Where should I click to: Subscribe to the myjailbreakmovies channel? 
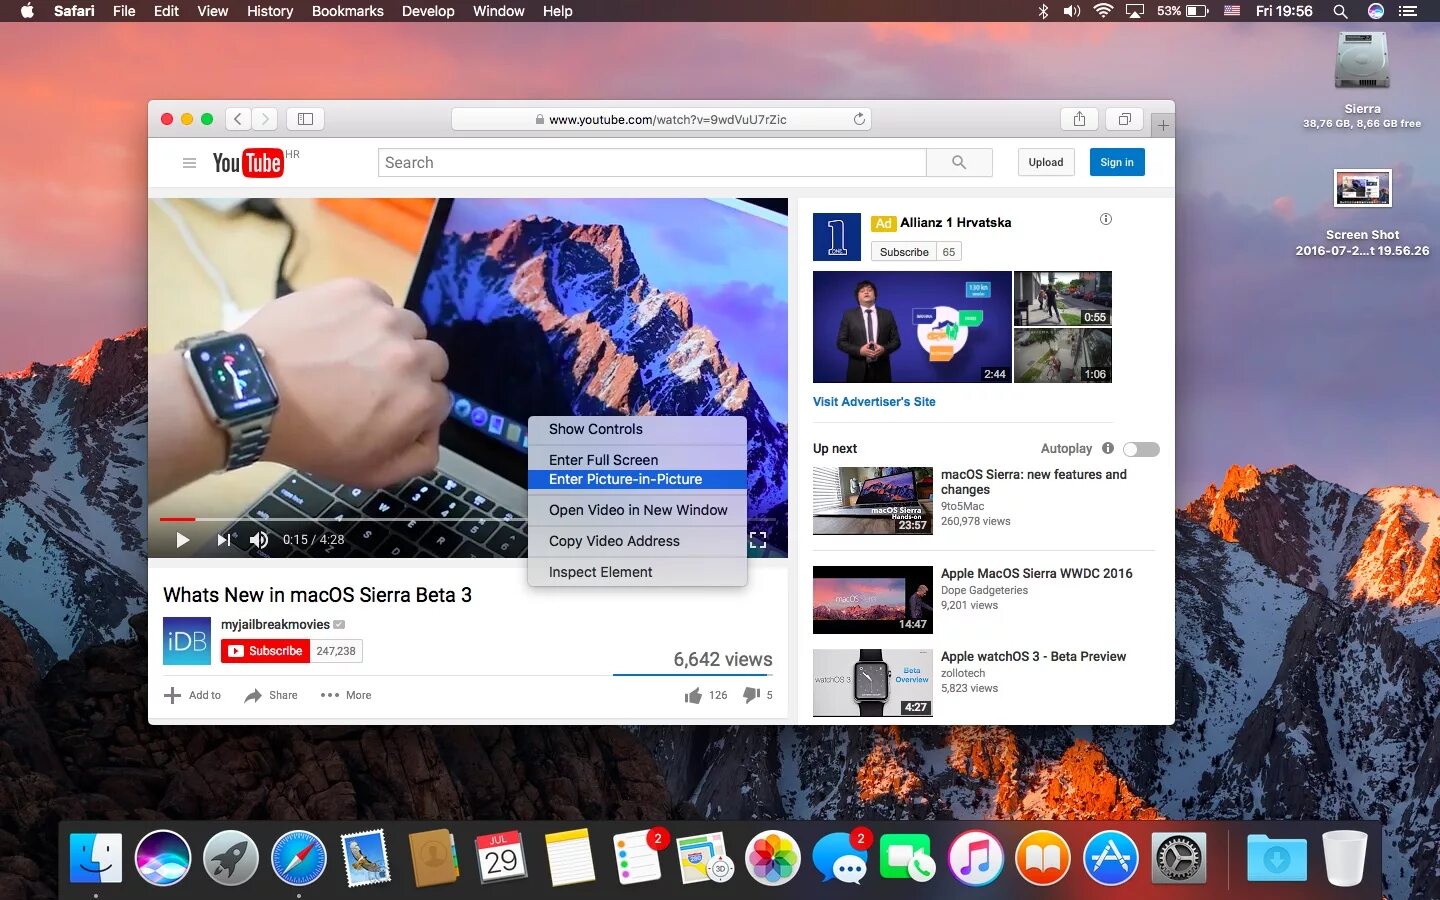tap(265, 651)
